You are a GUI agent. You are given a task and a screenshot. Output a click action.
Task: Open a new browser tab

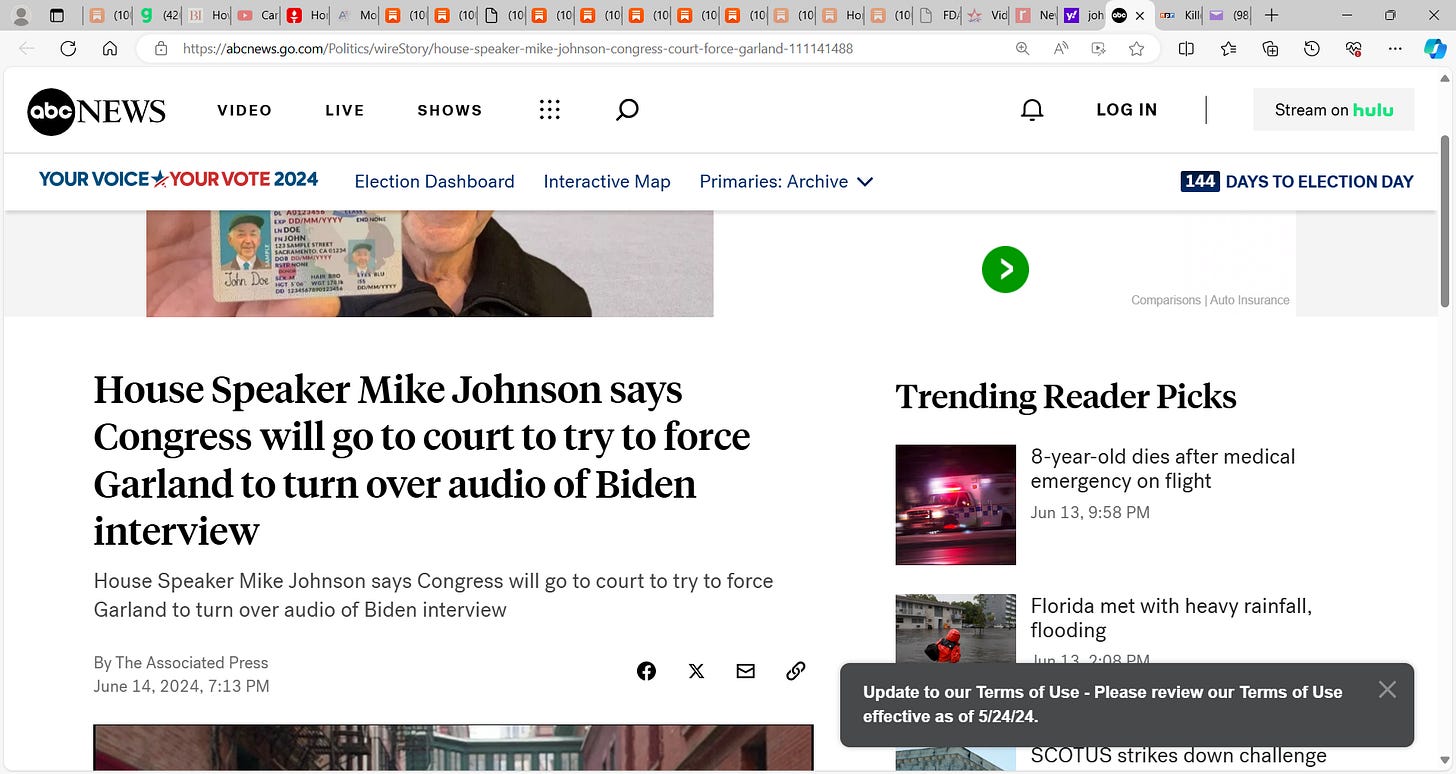(x=1271, y=15)
